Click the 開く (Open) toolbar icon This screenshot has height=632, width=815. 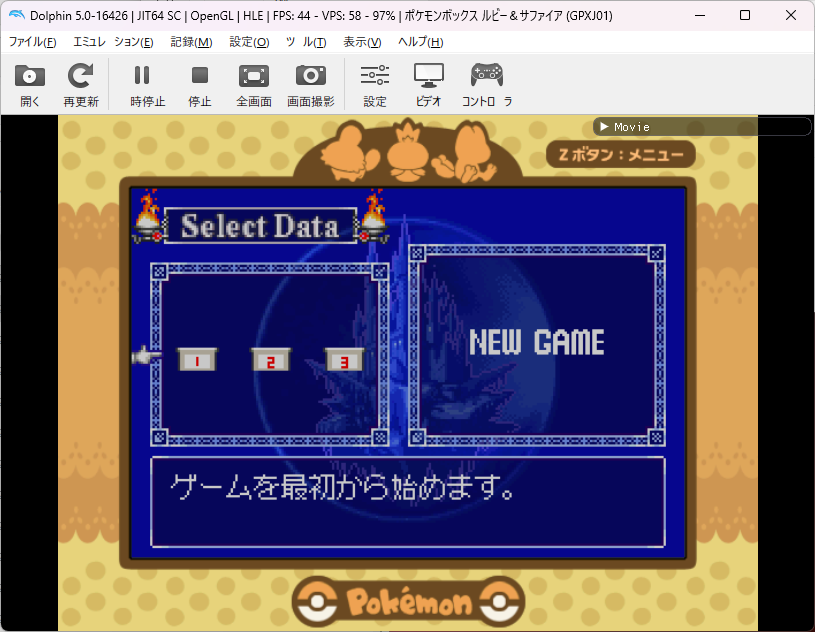click(x=30, y=85)
